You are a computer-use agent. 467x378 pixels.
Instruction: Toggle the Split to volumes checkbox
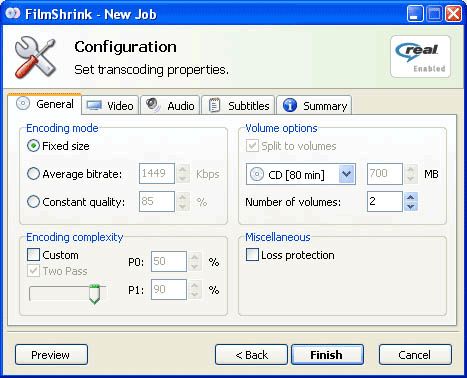(x=252, y=146)
